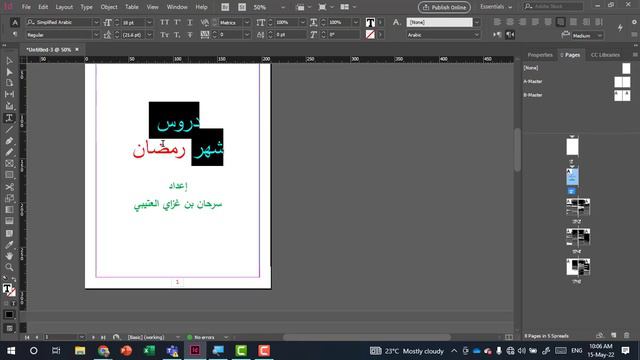This screenshot has width=640, height=360.
Task: Select the Gap tool
Action: click(9, 94)
